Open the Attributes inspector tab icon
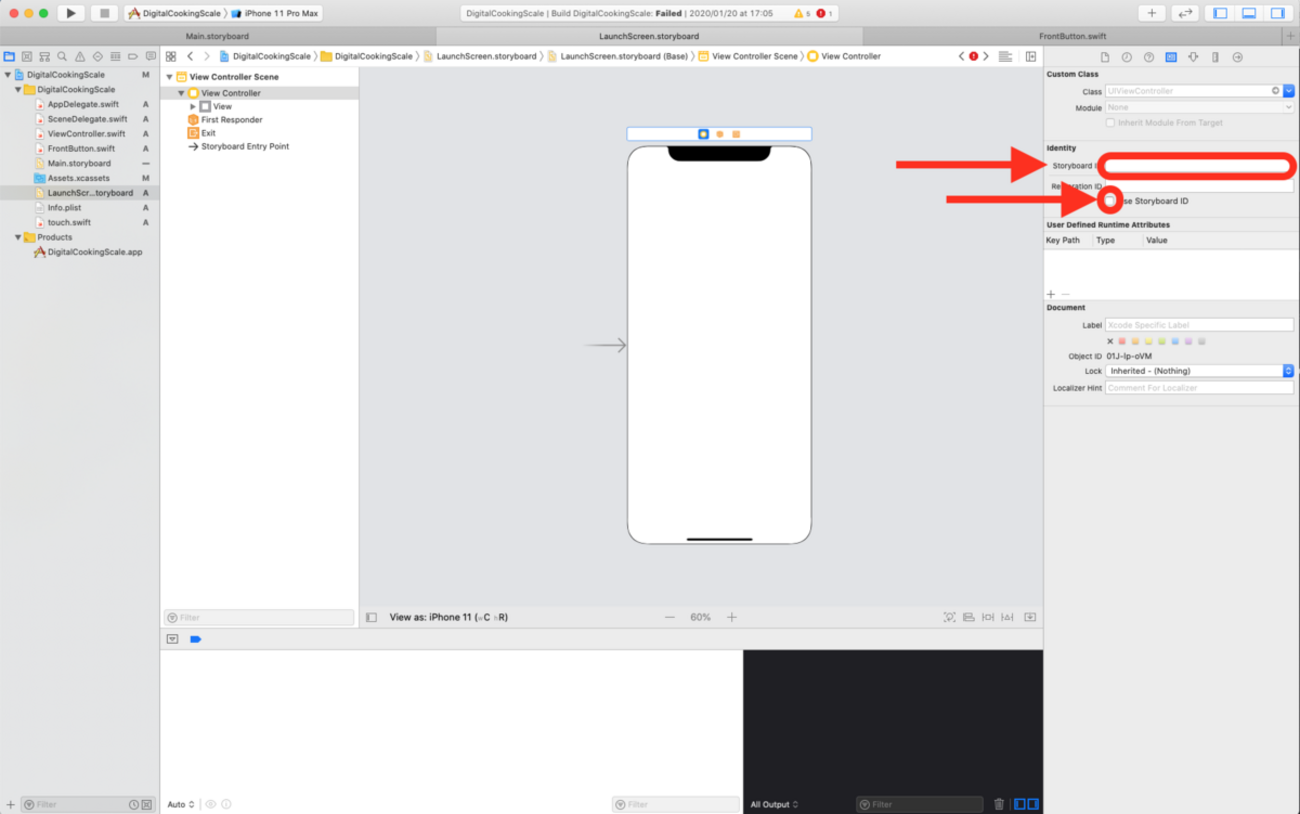 click(x=1193, y=57)
